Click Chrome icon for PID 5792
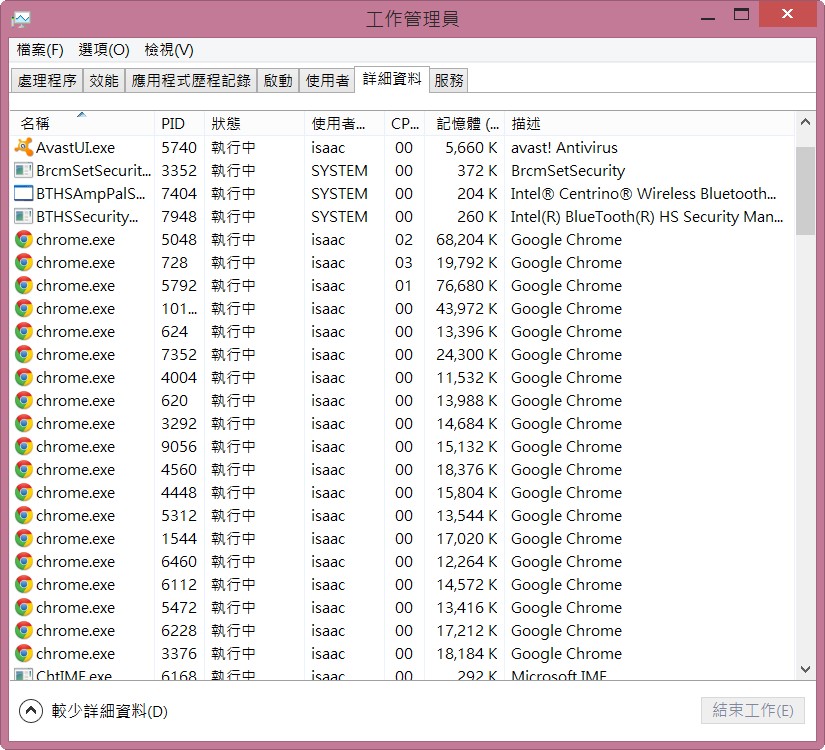The image size is (825, 750). coord(24,286)
